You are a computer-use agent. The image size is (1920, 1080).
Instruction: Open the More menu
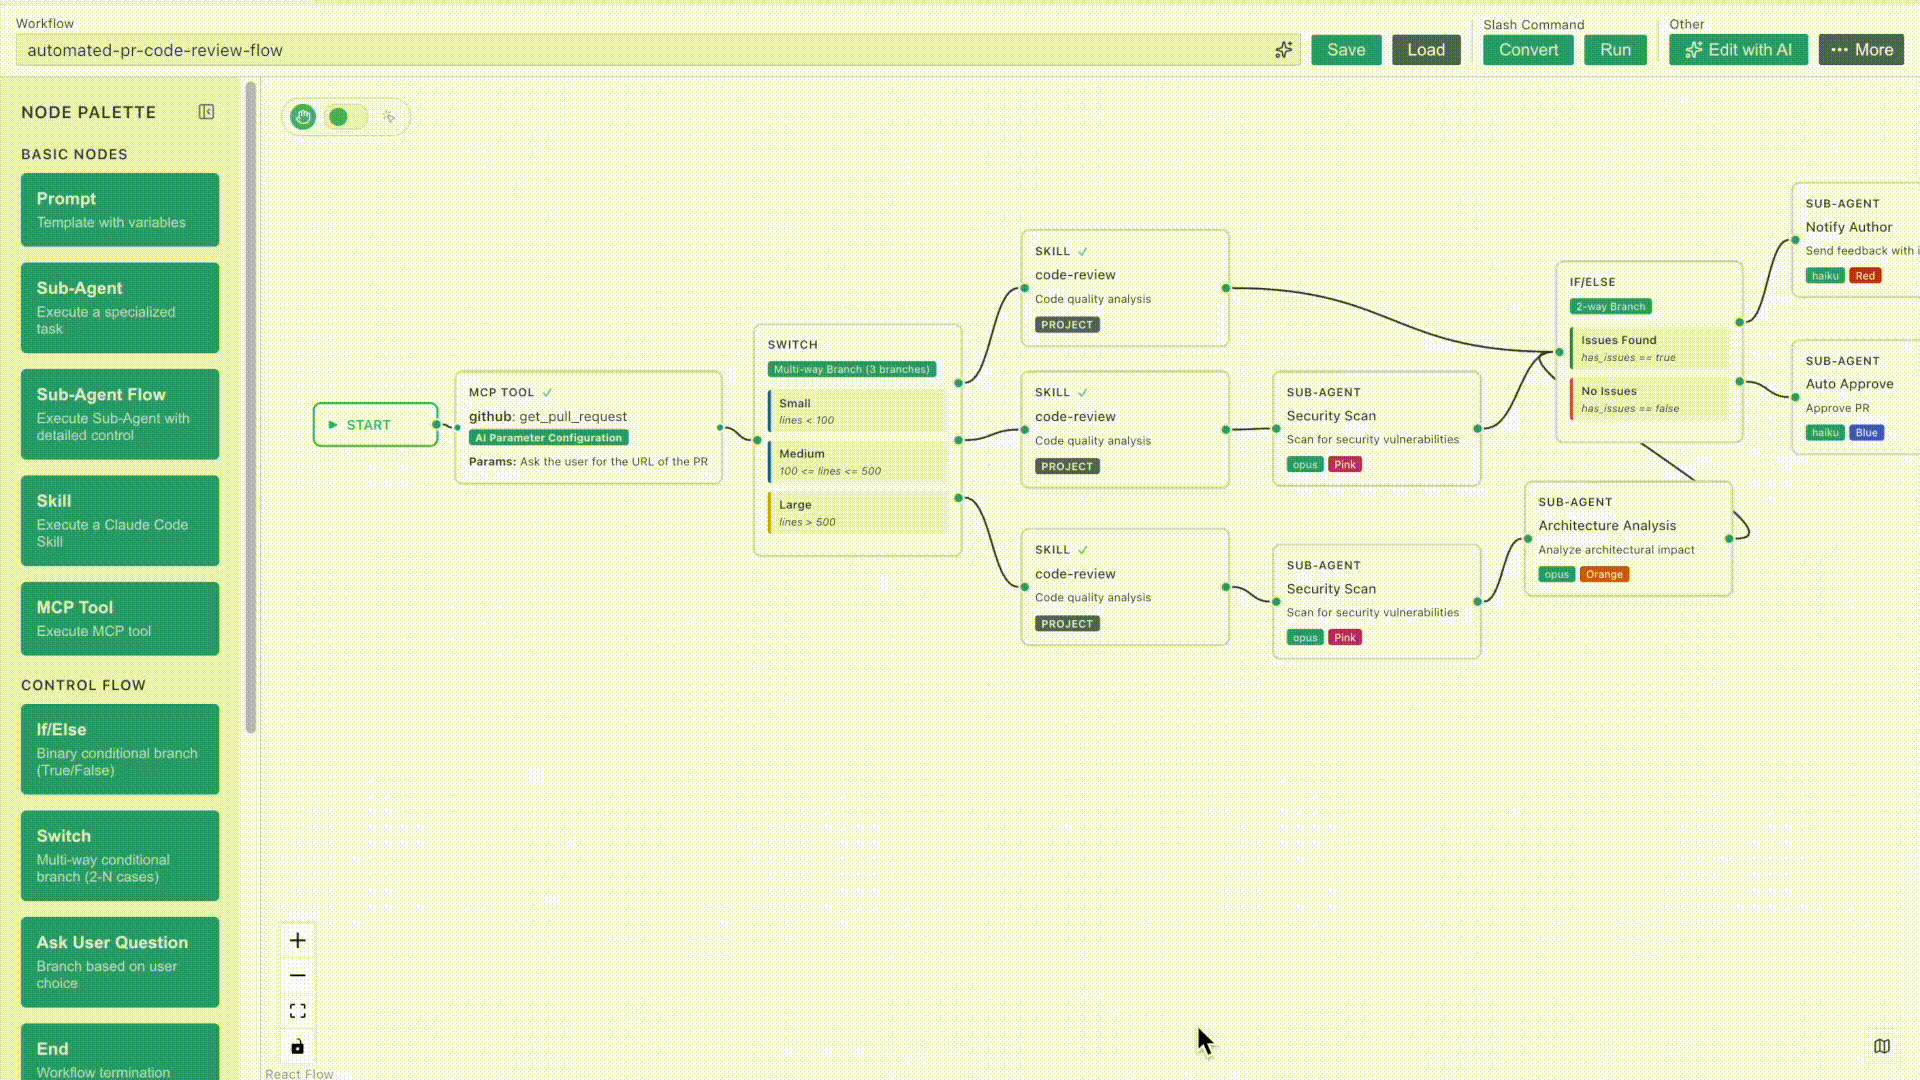click(1861, 49)
